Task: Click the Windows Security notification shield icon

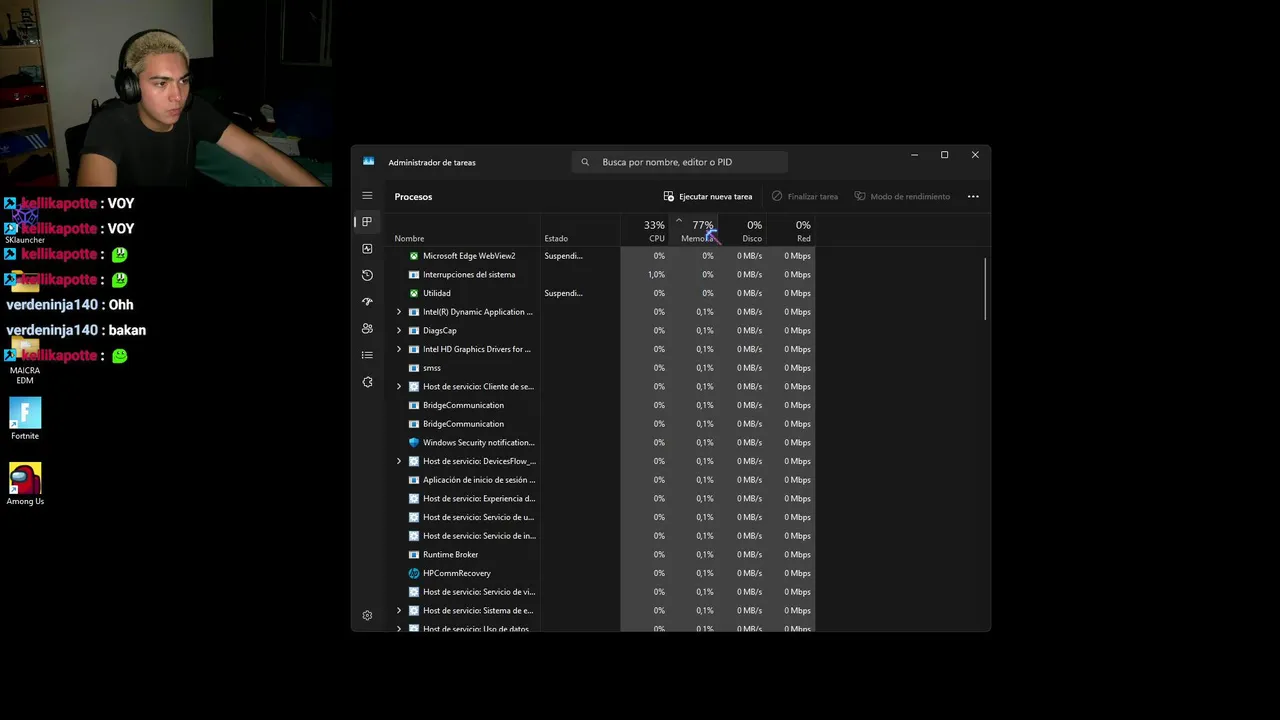Action: (414, 442)
